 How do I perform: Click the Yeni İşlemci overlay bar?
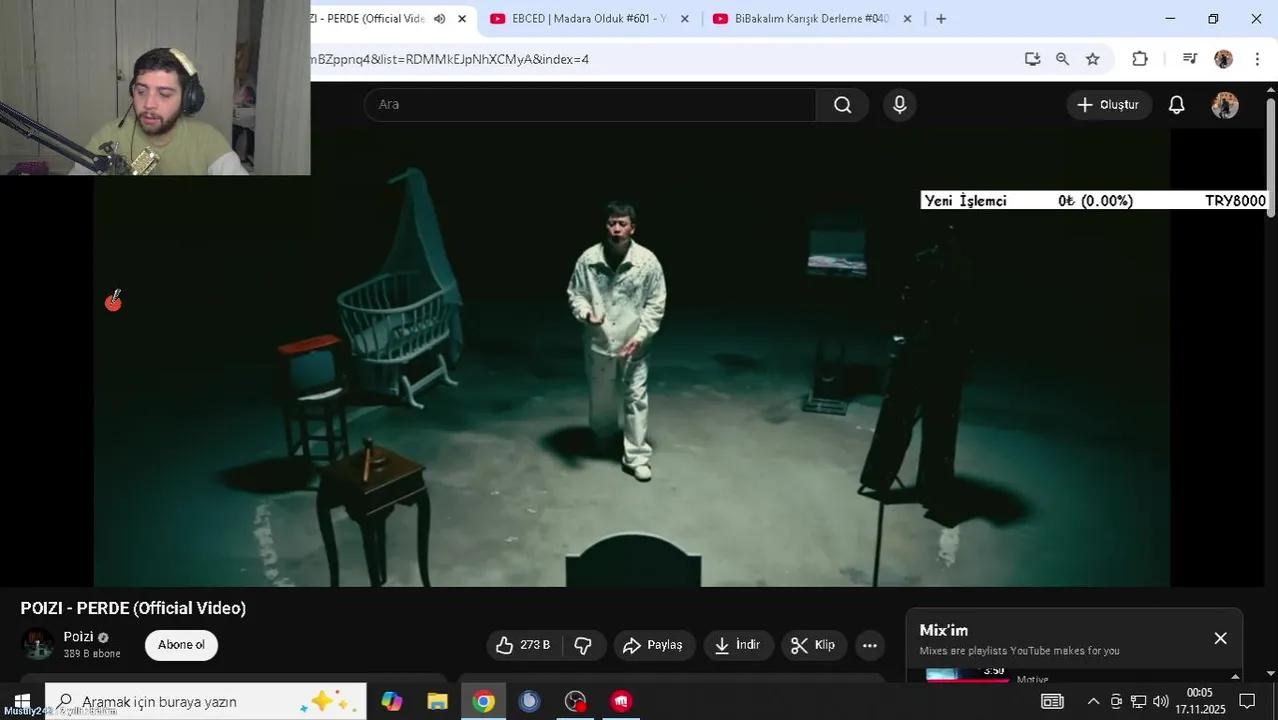point(1094,201)
